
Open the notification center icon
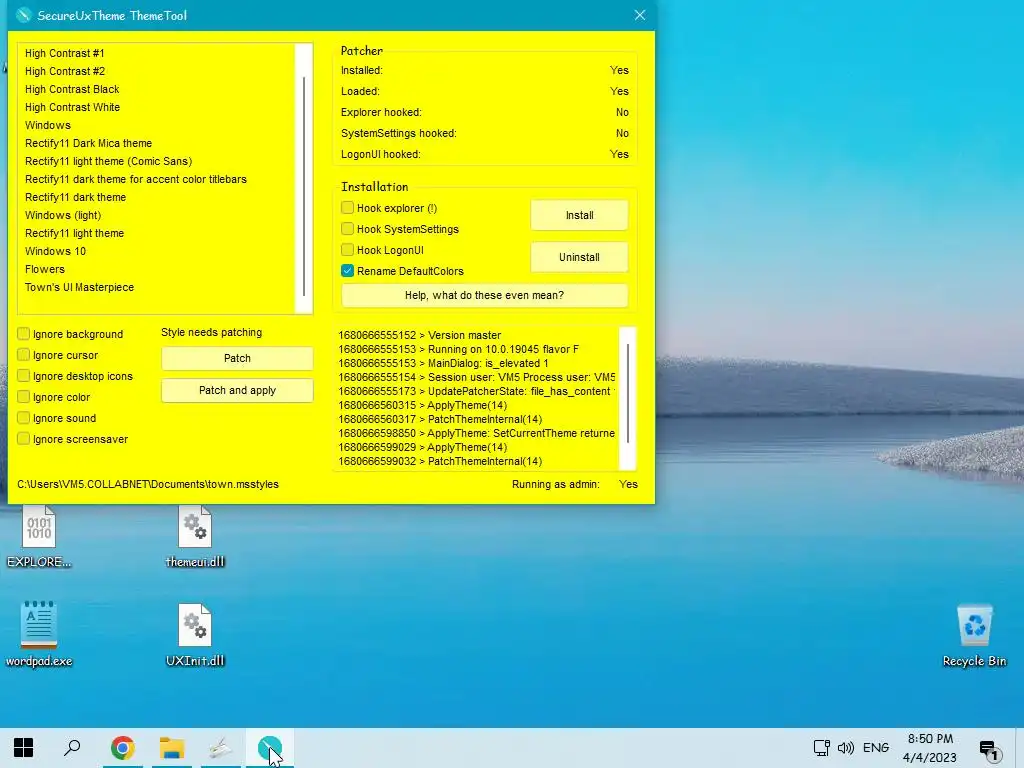point(989,750)
